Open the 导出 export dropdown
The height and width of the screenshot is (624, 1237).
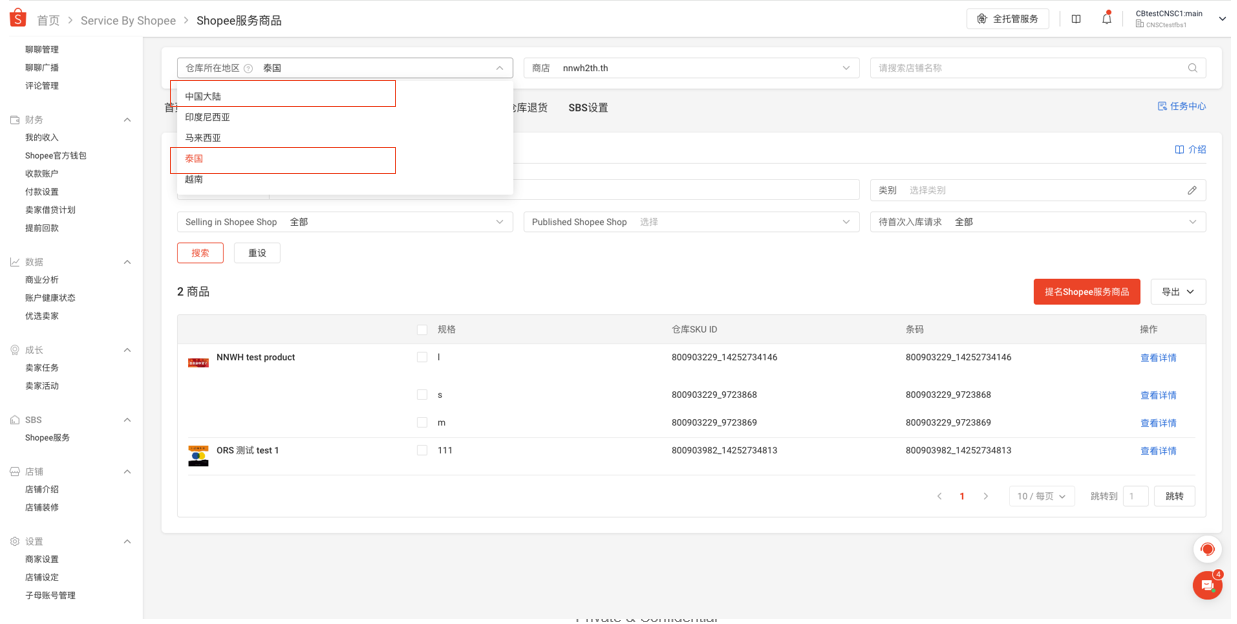(1178, 292)
